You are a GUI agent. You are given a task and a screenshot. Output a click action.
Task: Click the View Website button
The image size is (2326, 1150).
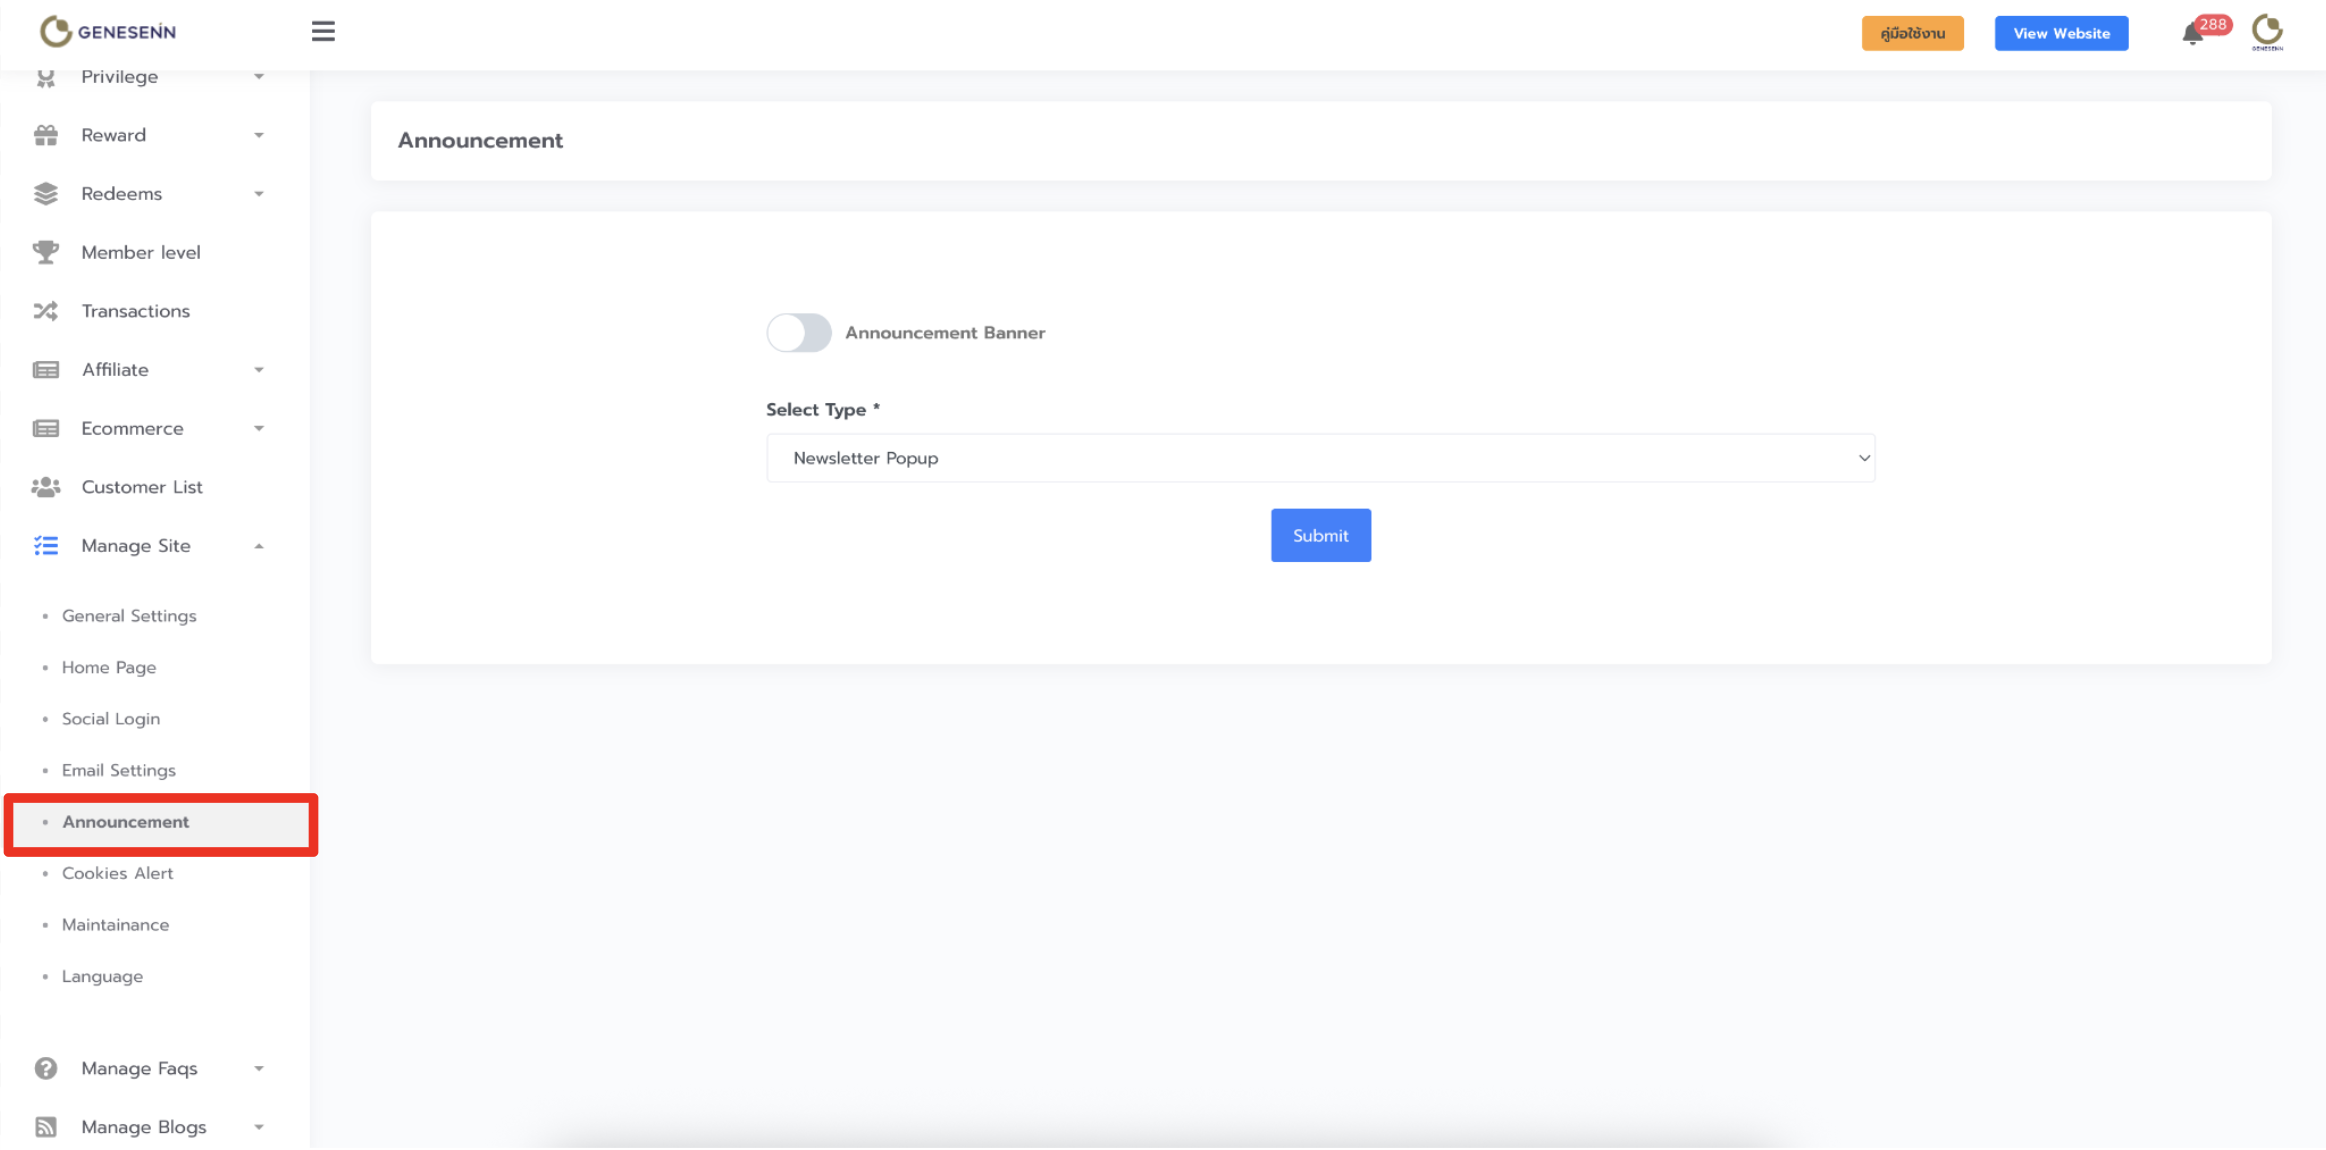2061,33
